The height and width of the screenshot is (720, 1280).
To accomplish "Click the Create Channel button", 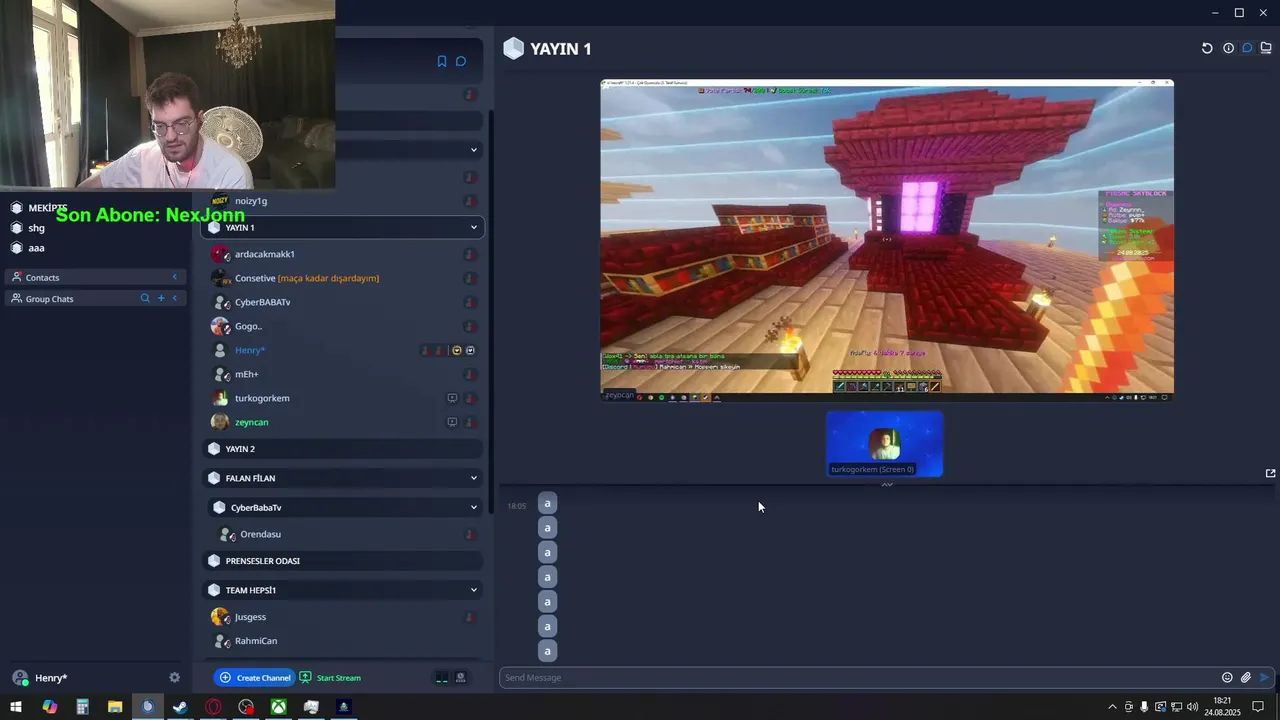I will click(x=255, y=678).
